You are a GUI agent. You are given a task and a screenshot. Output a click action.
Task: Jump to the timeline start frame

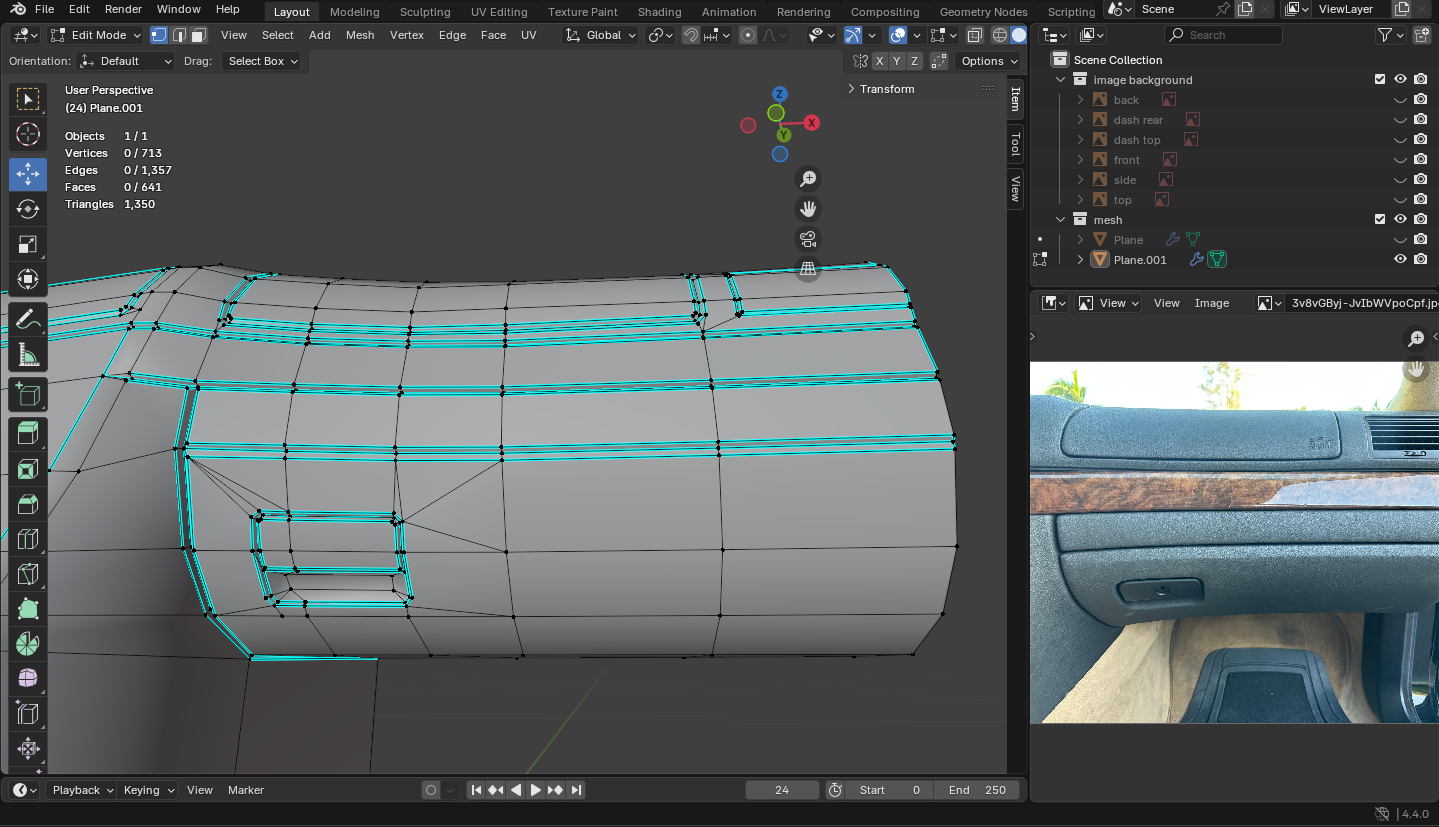[477, 790]
